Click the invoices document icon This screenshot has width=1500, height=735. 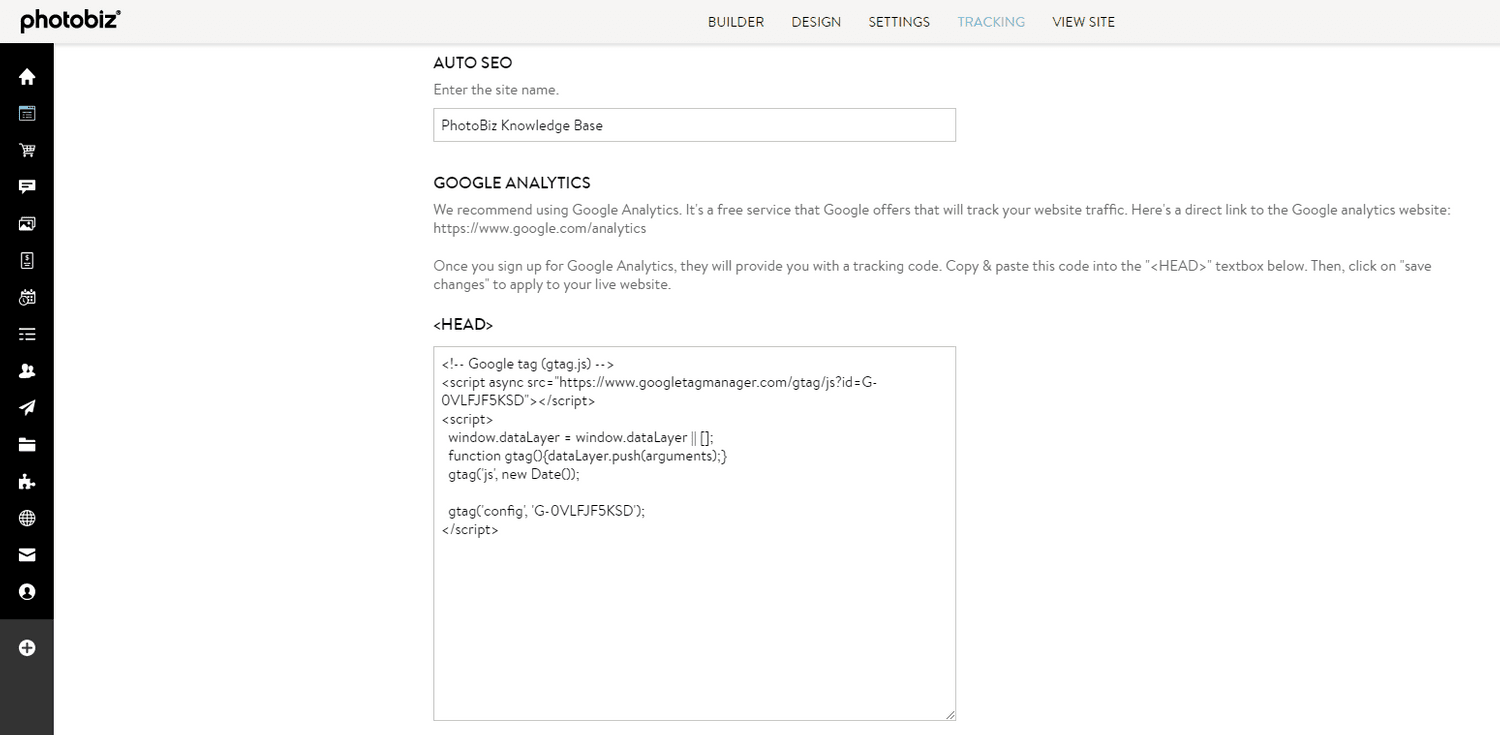(x=26, y=260)
